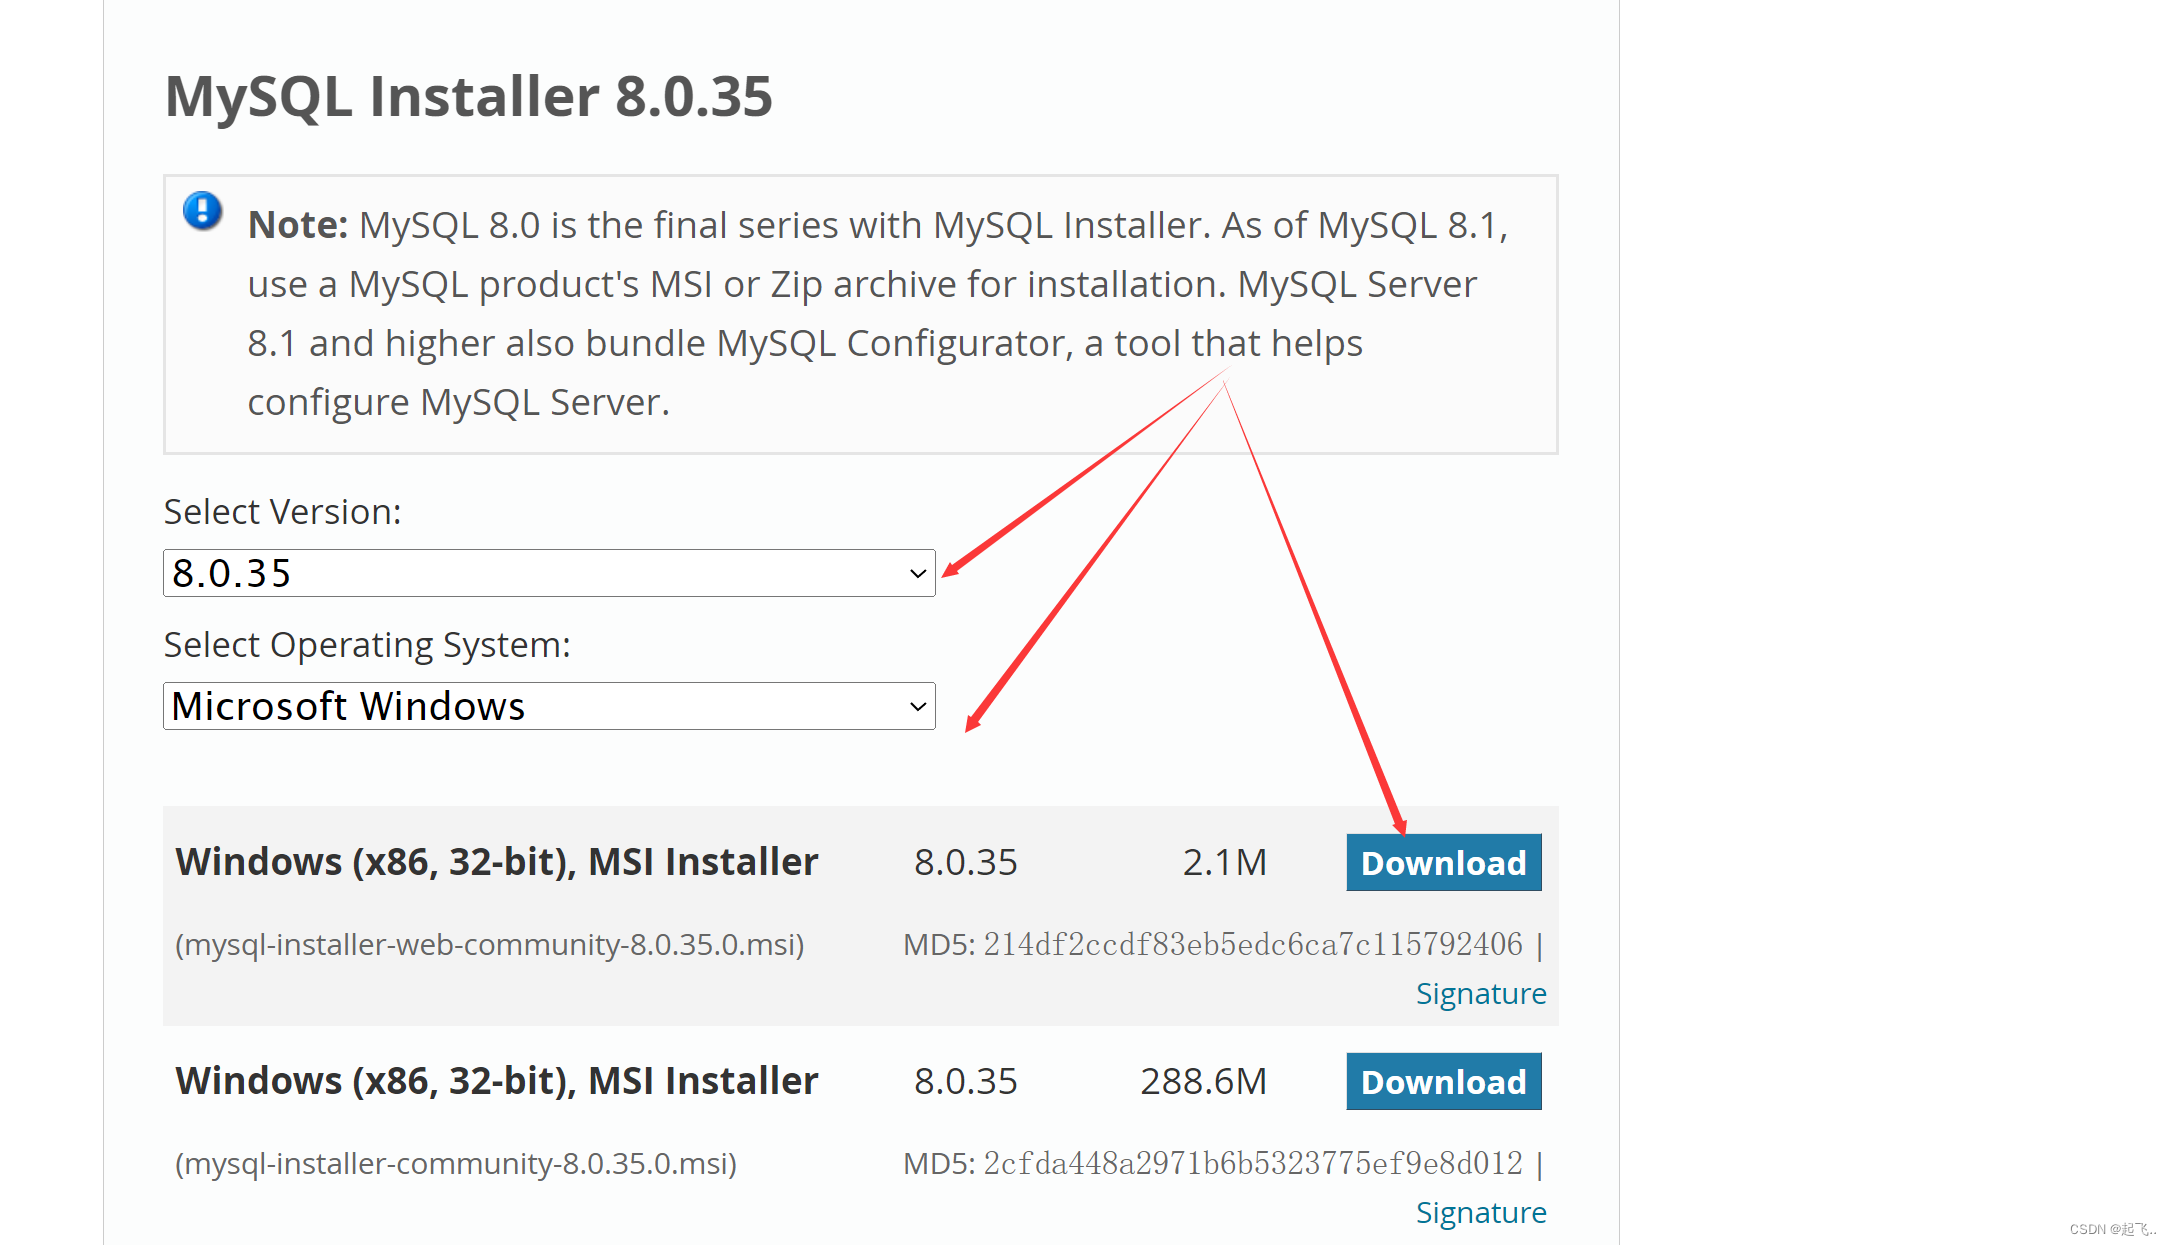
Task: Click the 288.6M file size text
Action: click(1203, 1081)
